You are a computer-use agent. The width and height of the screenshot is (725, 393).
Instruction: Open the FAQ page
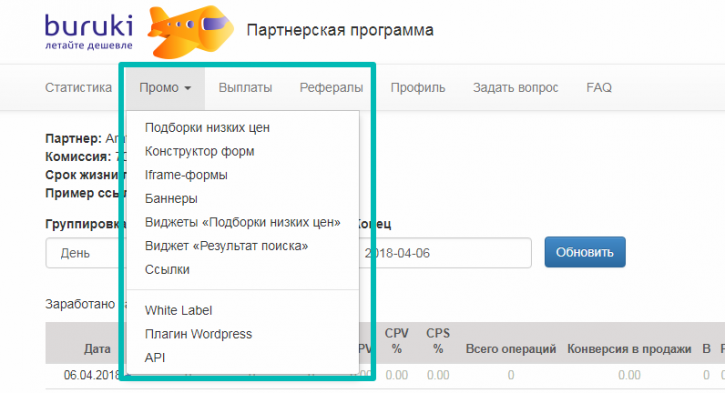click(599, 87)
